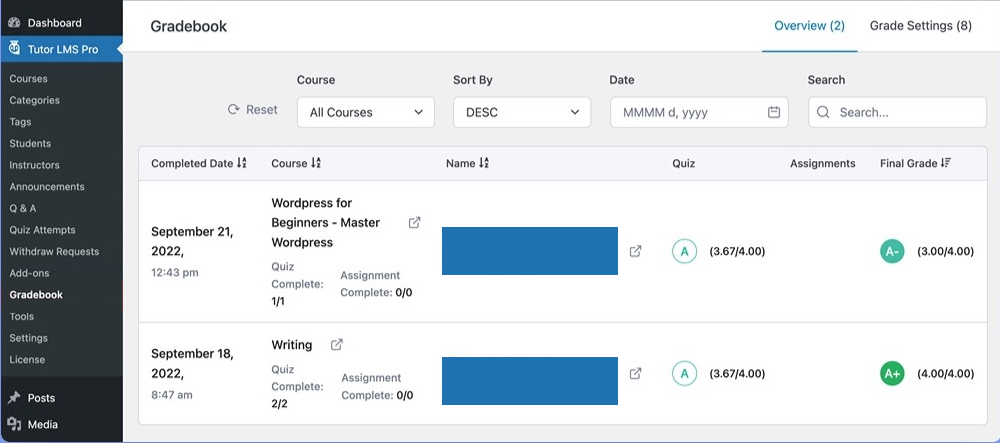Click the Tutor LMS Pro logo icon
This screenshot has height=443, width=1000.
tap(14, 48)
